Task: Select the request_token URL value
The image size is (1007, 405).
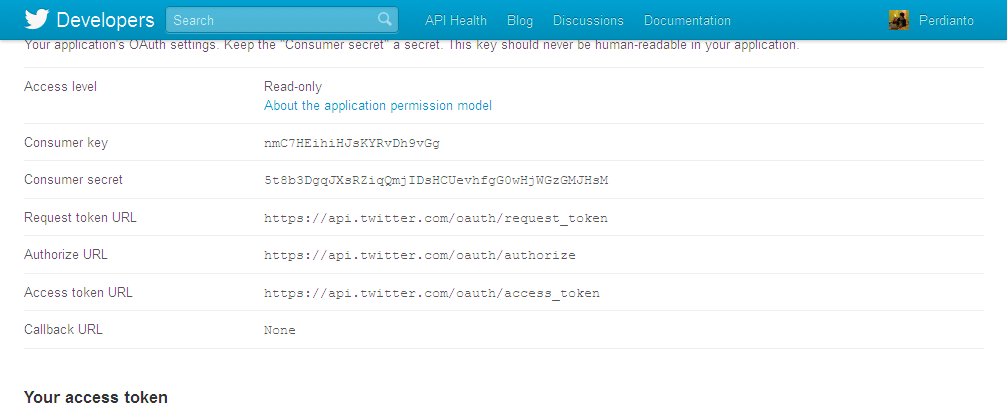Action: (x=435, y=218)
